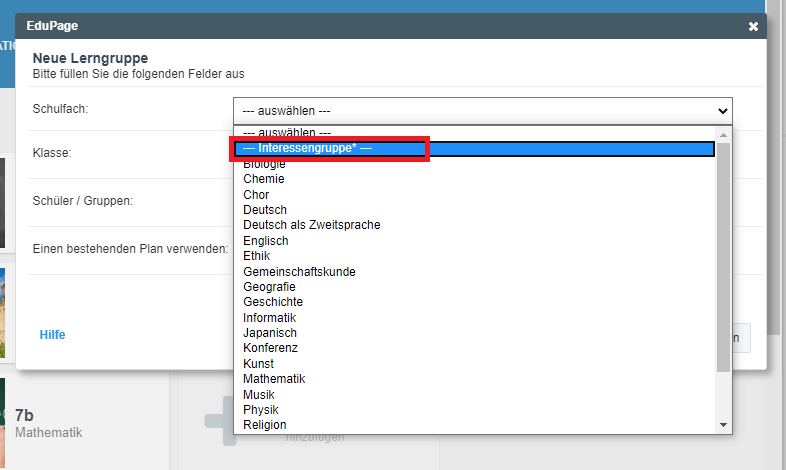The image size is (786, 470).
Task: Select Religion subject
Action: click(x=475, y=425)
